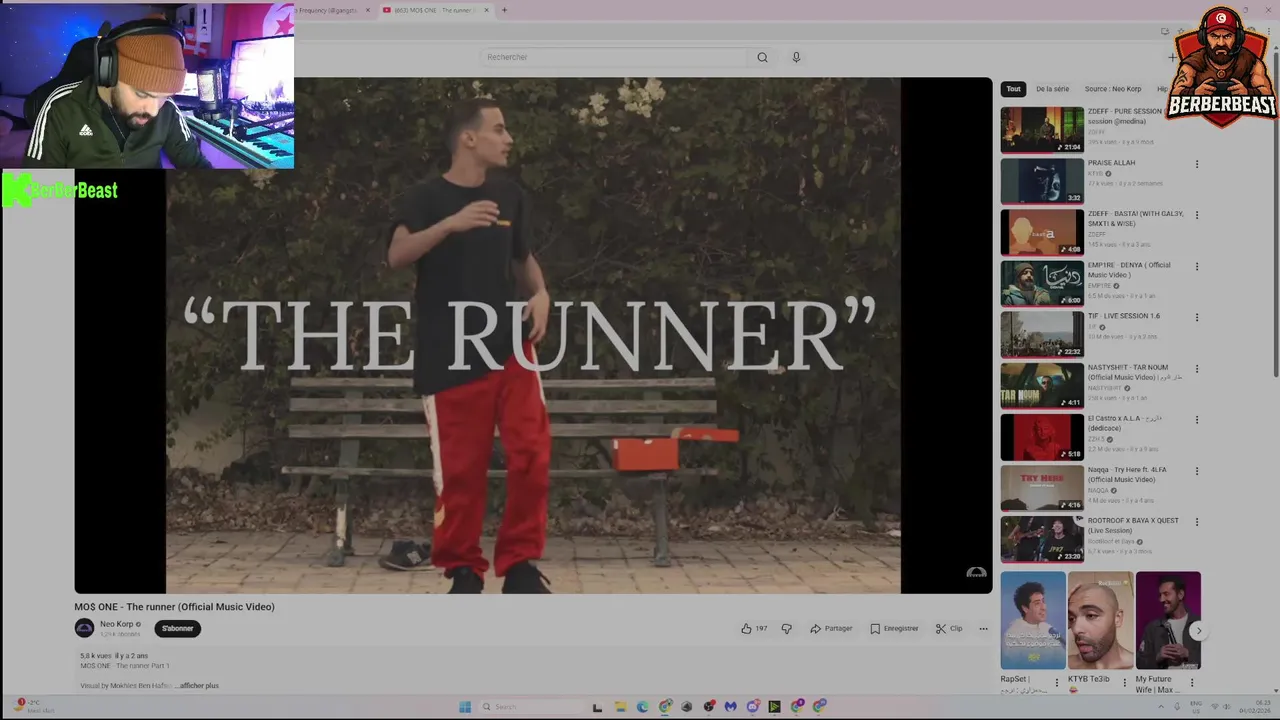The height and width of the screenshot is (720, 1280).
Task: Select the Tout filter chip
Action: [x=1013, y=89]
